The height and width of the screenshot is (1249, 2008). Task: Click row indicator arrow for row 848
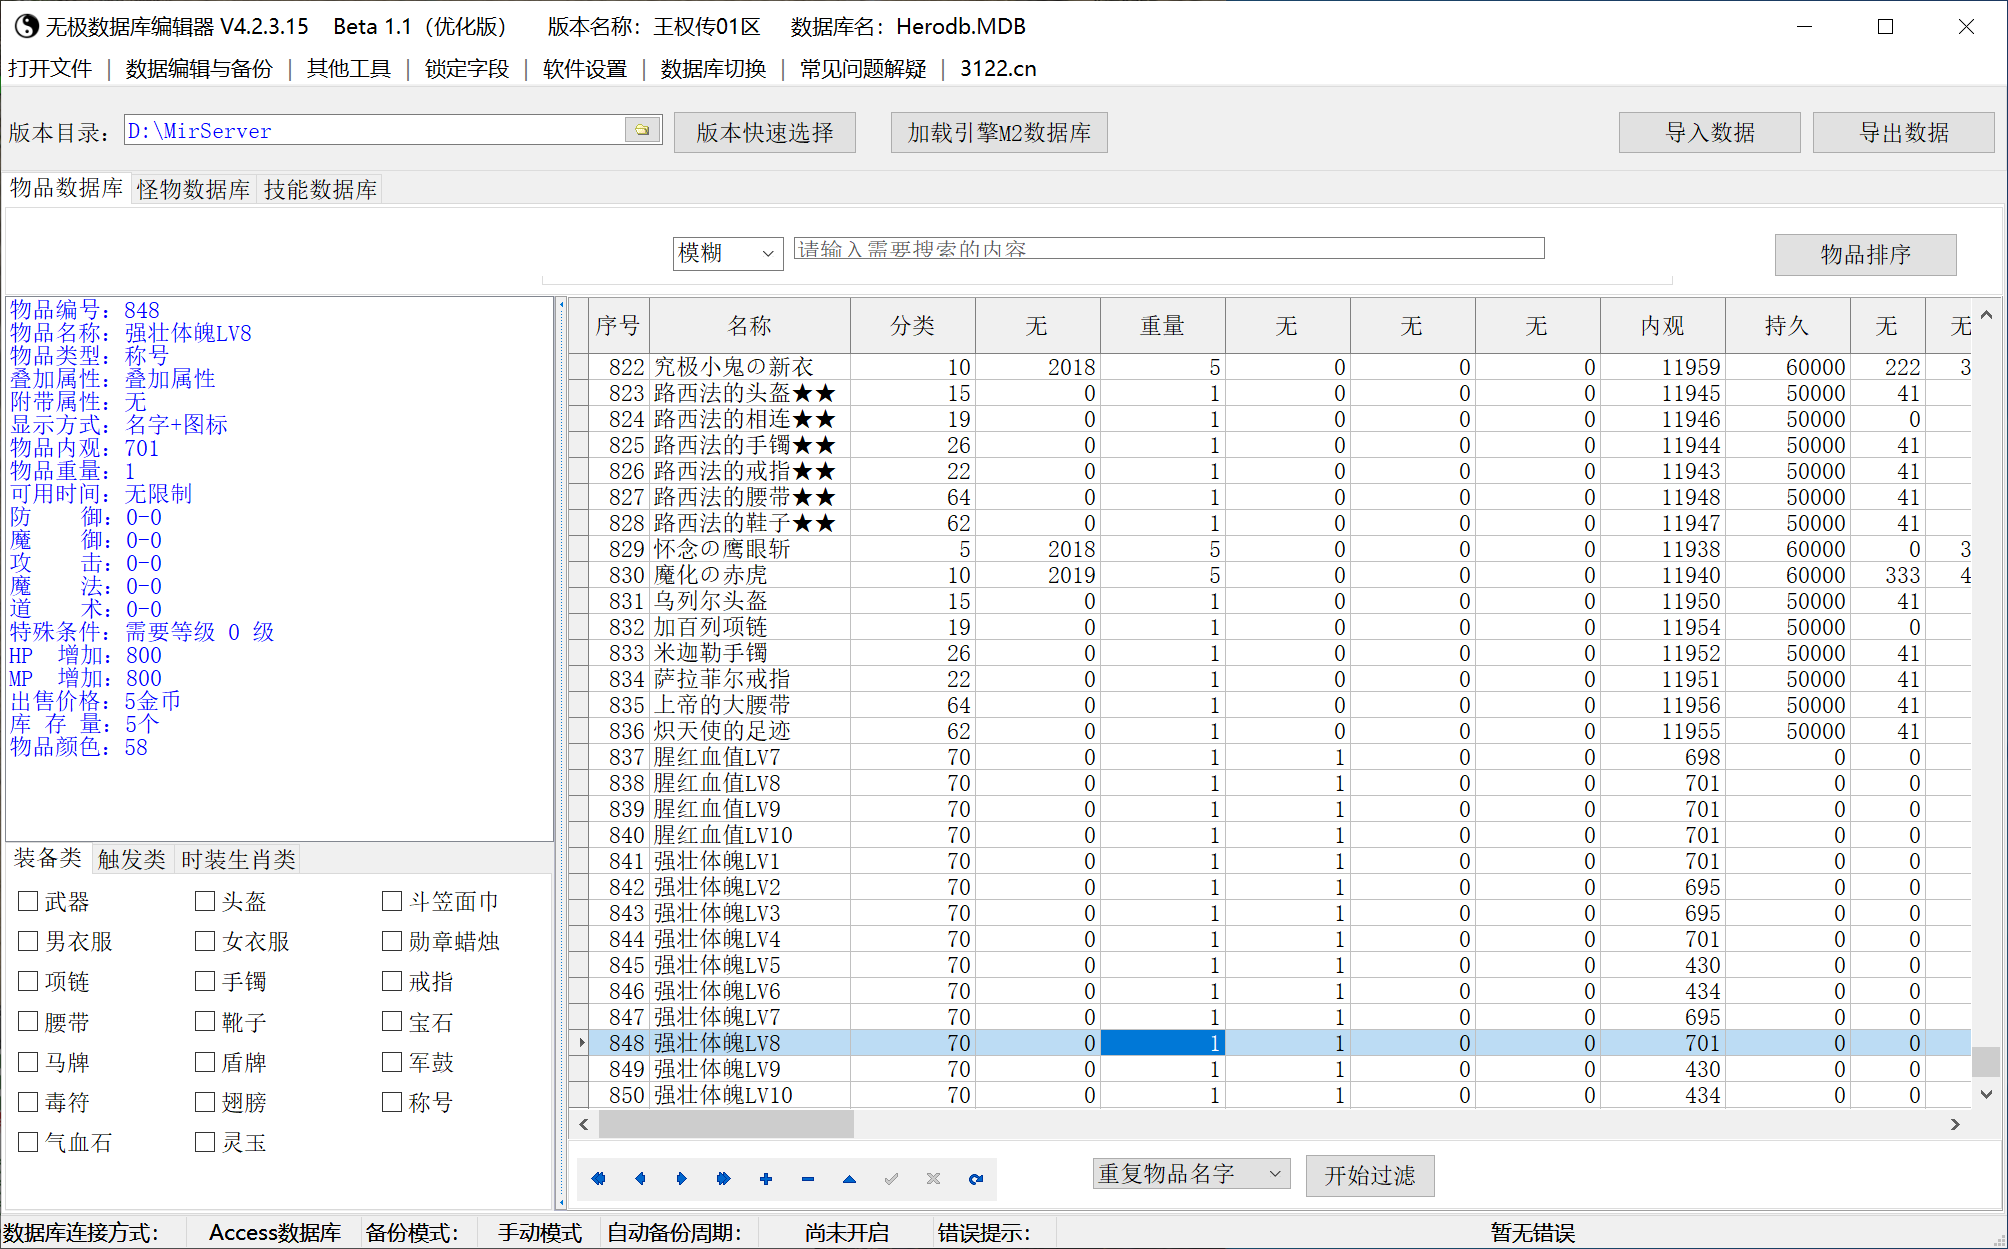point(581,1043)
